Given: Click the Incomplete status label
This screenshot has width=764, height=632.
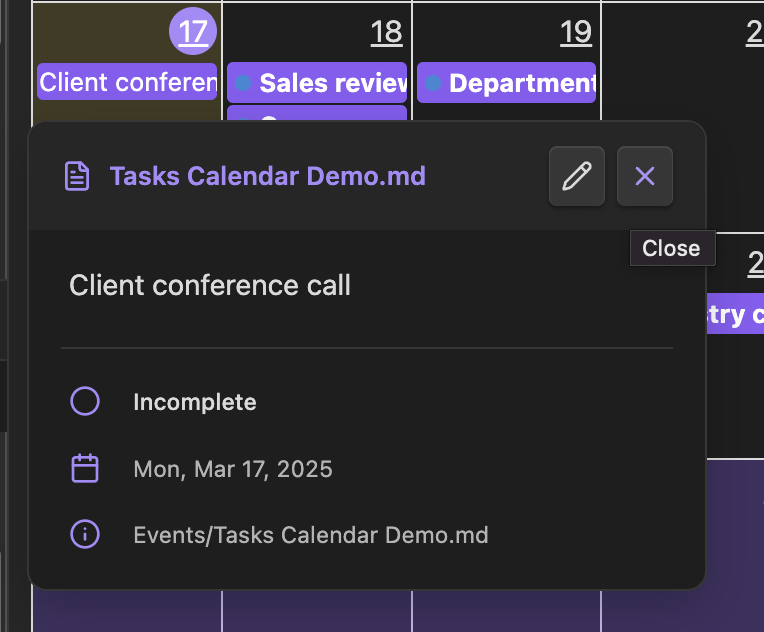Looking at the screenshot, I should (x=195, y=402).
